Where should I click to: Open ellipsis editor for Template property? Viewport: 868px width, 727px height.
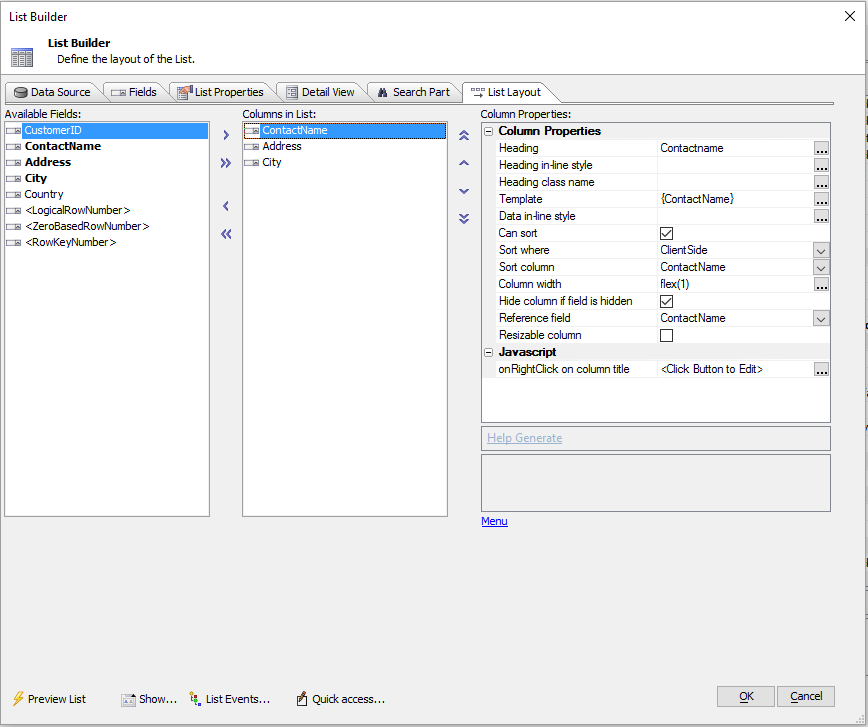[x=822, y=199]
